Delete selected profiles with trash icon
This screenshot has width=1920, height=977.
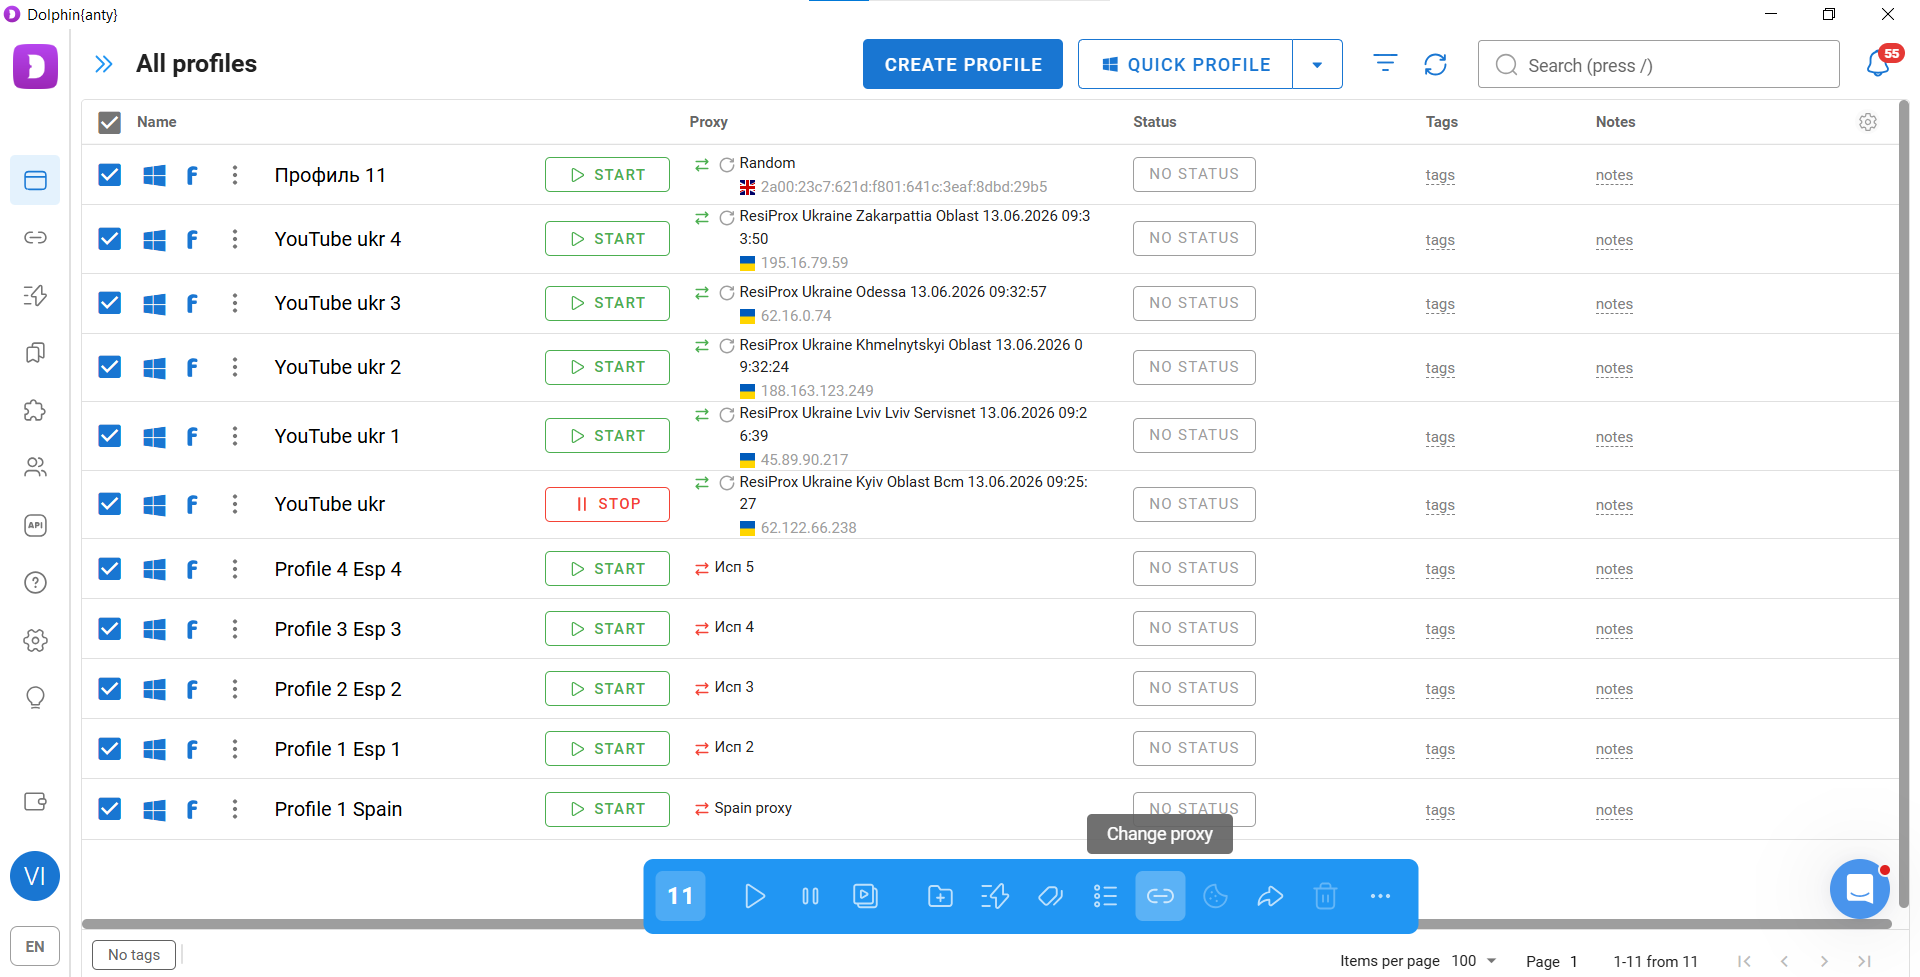point(1325,896)
